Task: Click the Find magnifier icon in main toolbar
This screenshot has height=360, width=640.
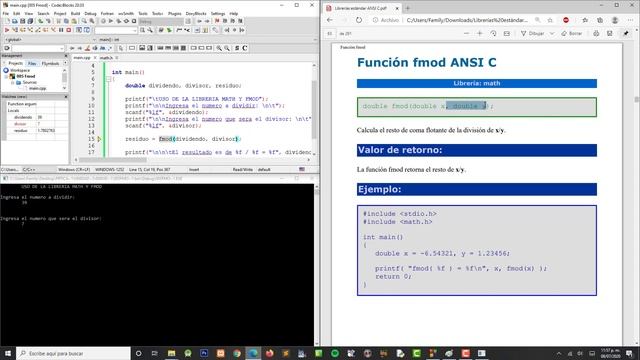Action: [84, 21]
